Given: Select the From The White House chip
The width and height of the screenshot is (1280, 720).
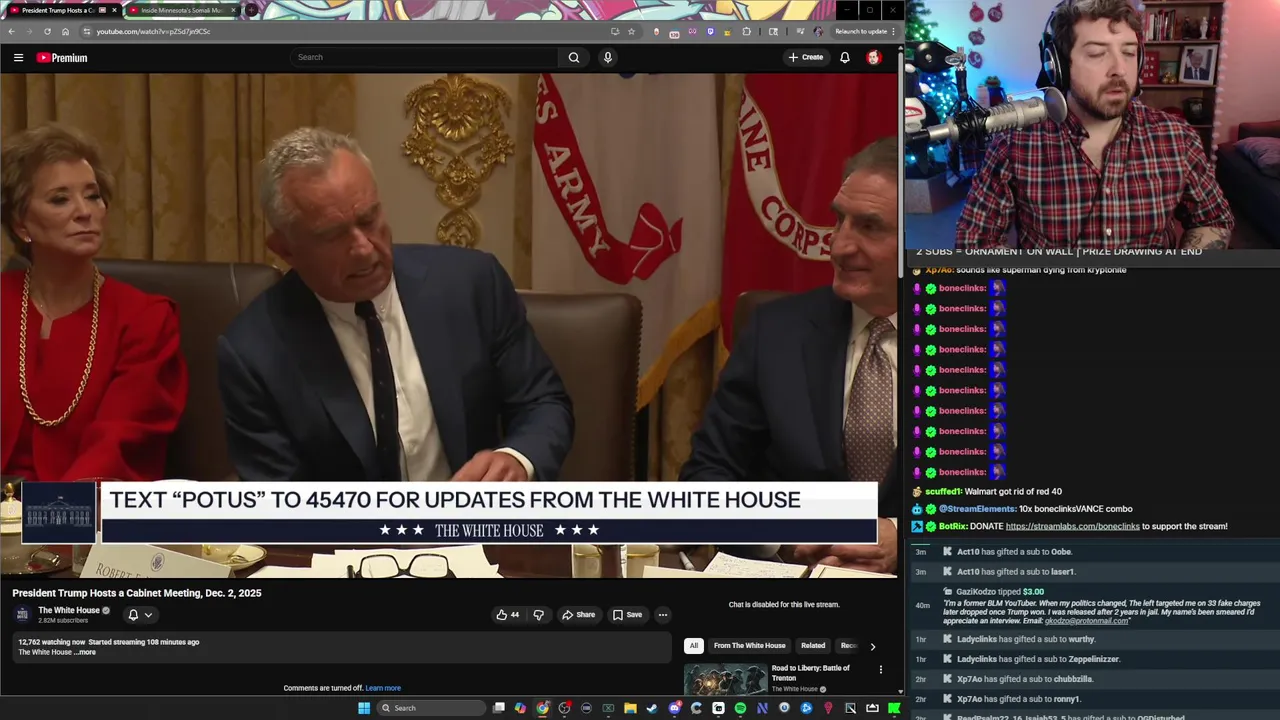Looking at the screenshot, I should (749, 645).
